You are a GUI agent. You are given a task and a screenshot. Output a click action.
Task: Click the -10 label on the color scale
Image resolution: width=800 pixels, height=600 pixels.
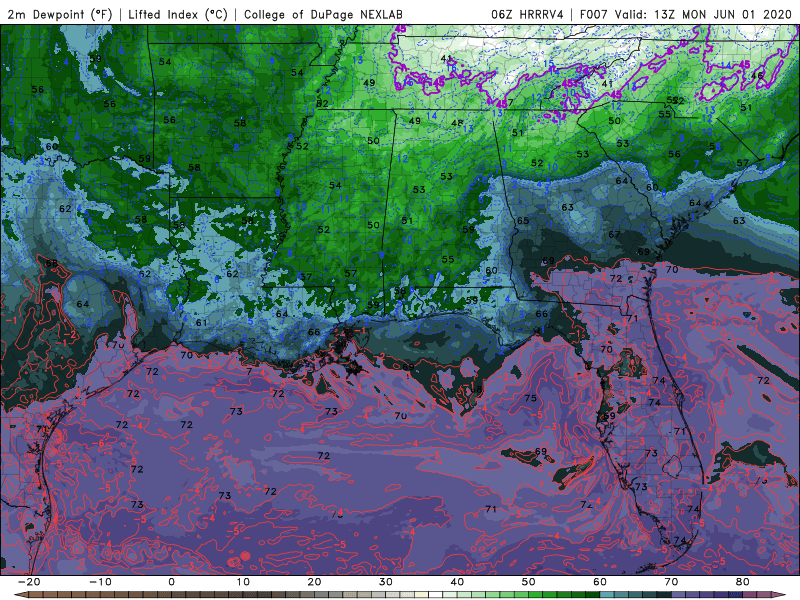coord(100,582)
